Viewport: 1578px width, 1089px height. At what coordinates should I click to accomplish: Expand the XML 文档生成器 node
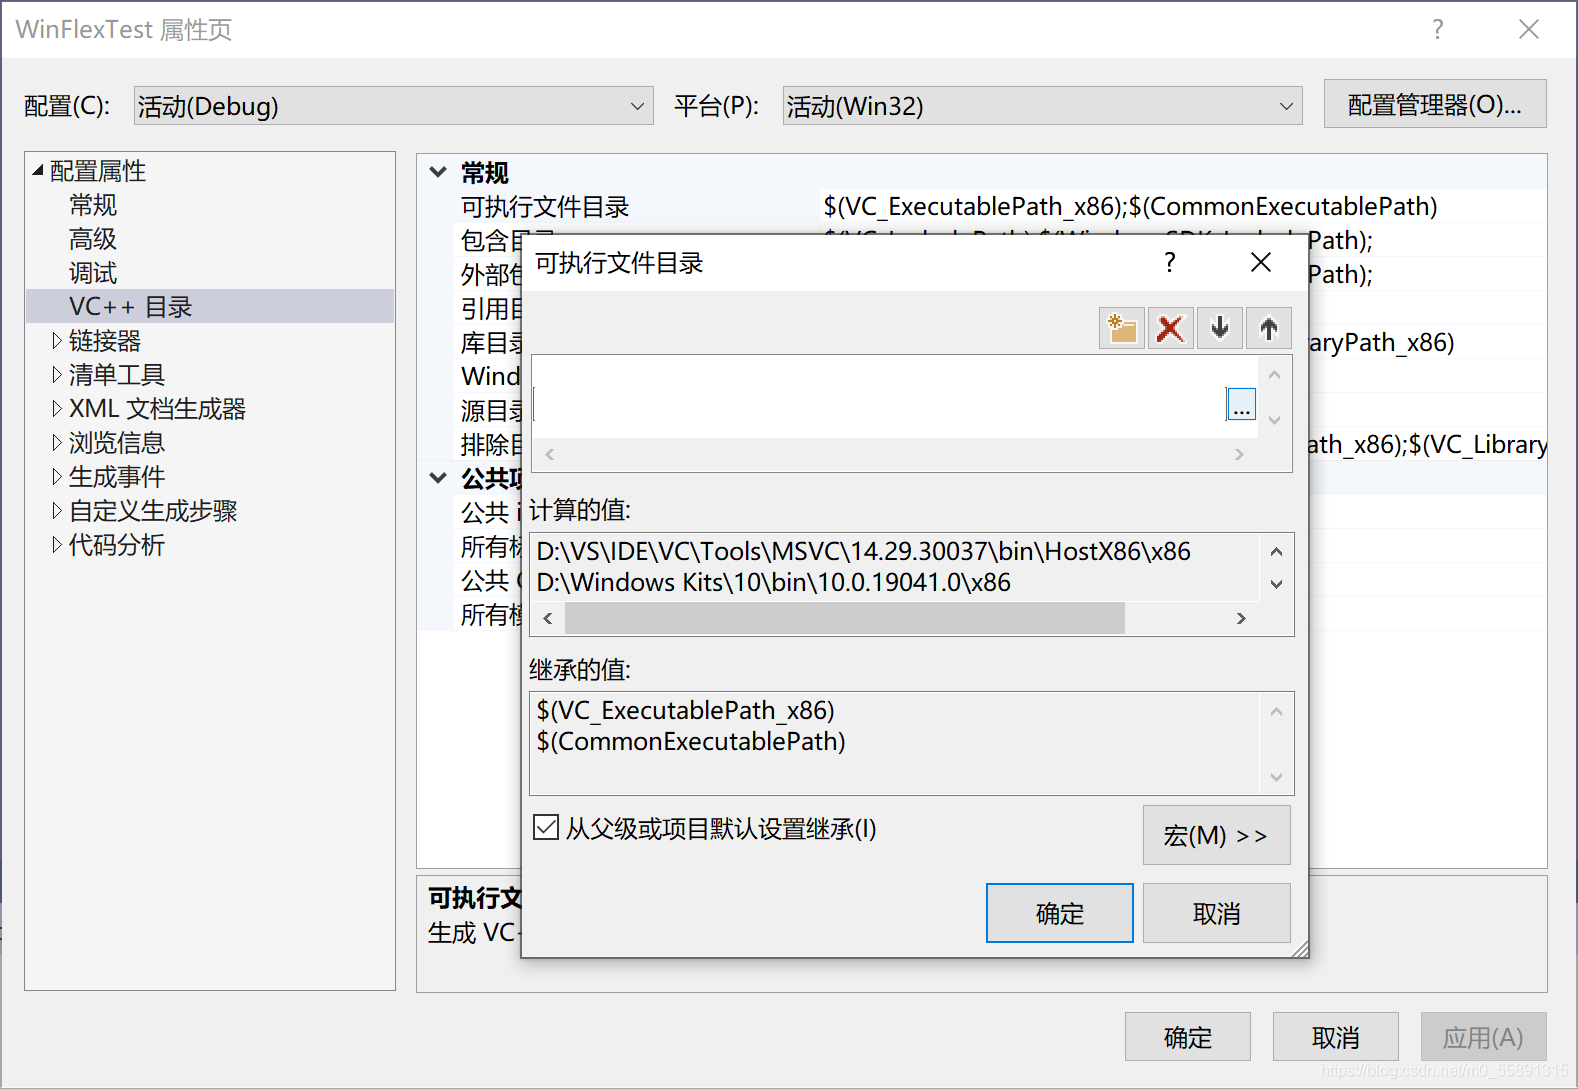click(57, 409)
